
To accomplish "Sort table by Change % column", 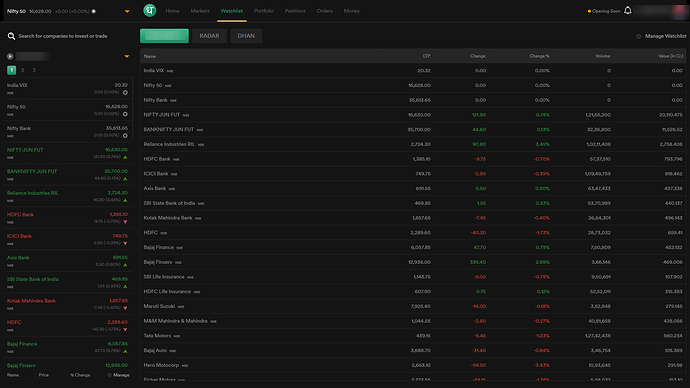I will click(x=539, y=56).
